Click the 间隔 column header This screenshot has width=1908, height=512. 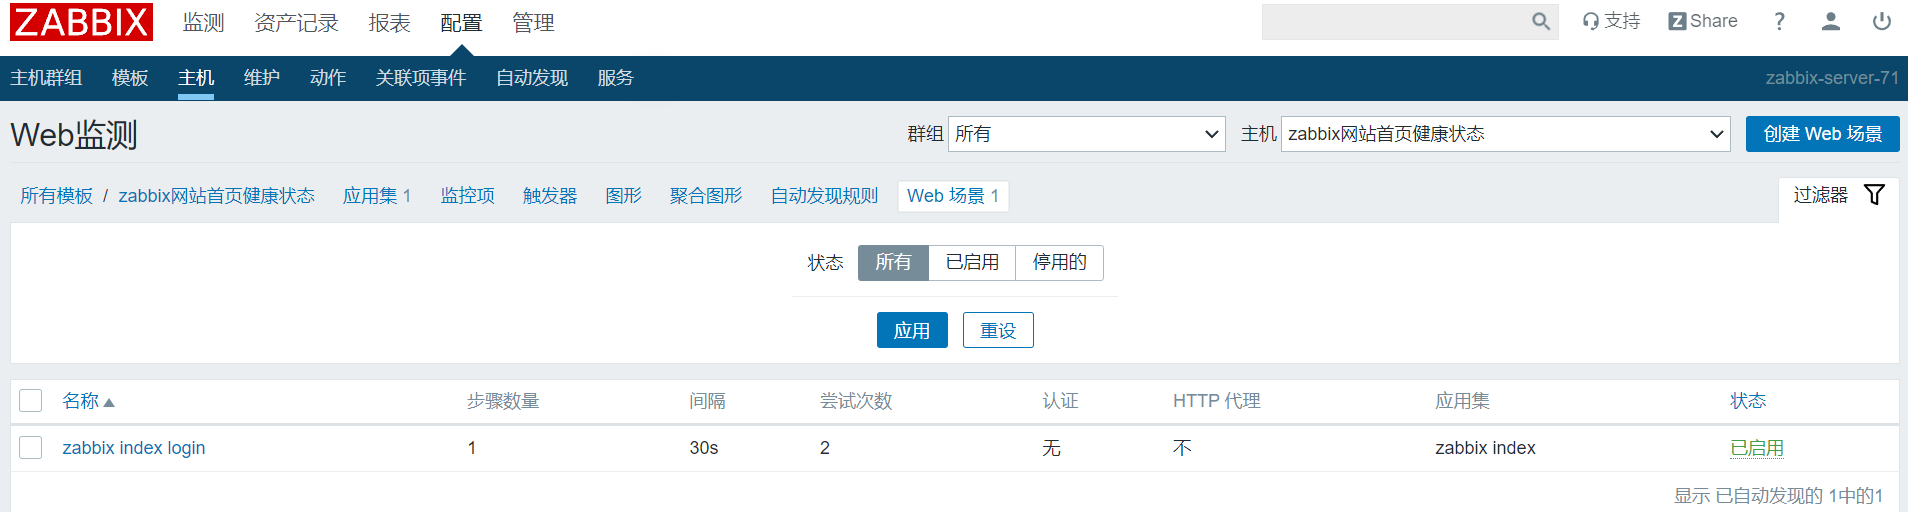(707, 401)
